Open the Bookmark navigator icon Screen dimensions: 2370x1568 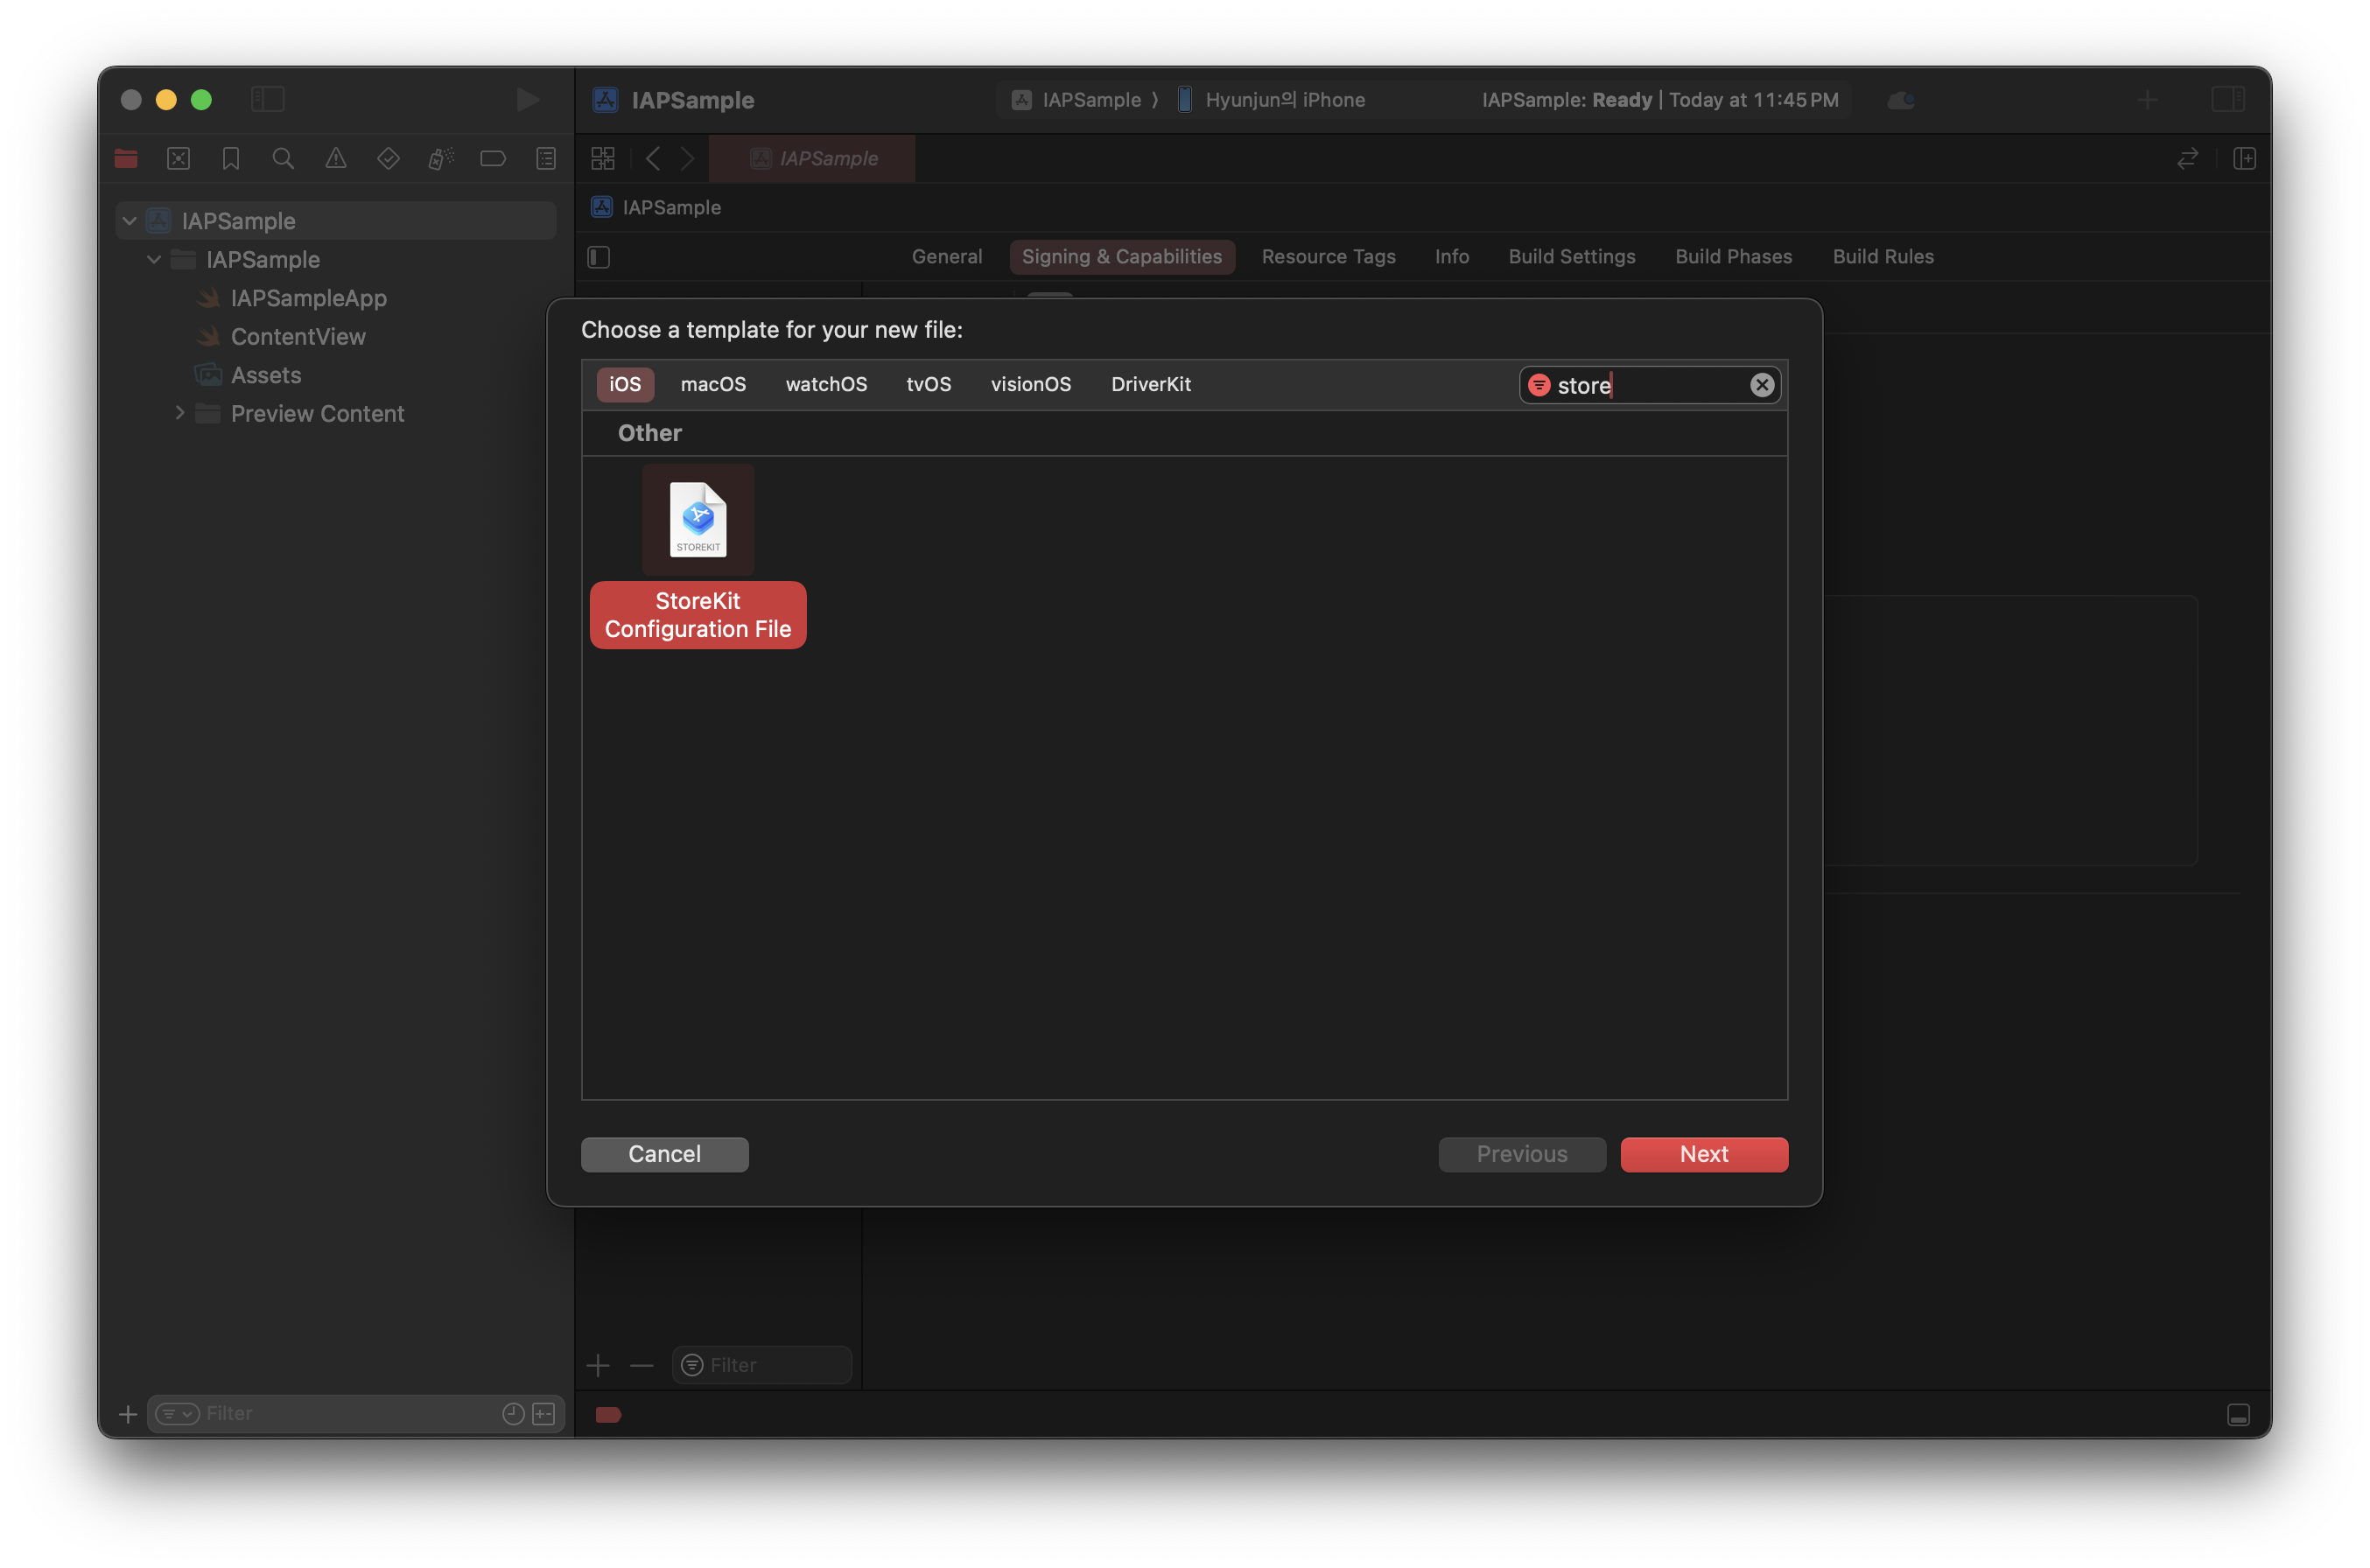tap(231, 158)
